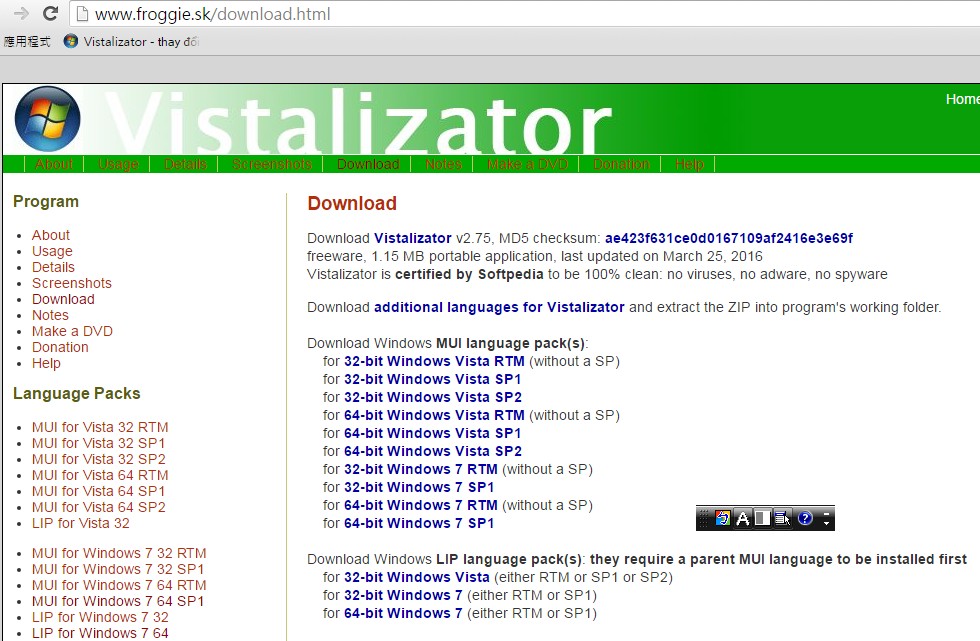Click the address bar showing www.froggie.sk/download.html
Viewport: 980px width, 641px height.
coord(525,14)
